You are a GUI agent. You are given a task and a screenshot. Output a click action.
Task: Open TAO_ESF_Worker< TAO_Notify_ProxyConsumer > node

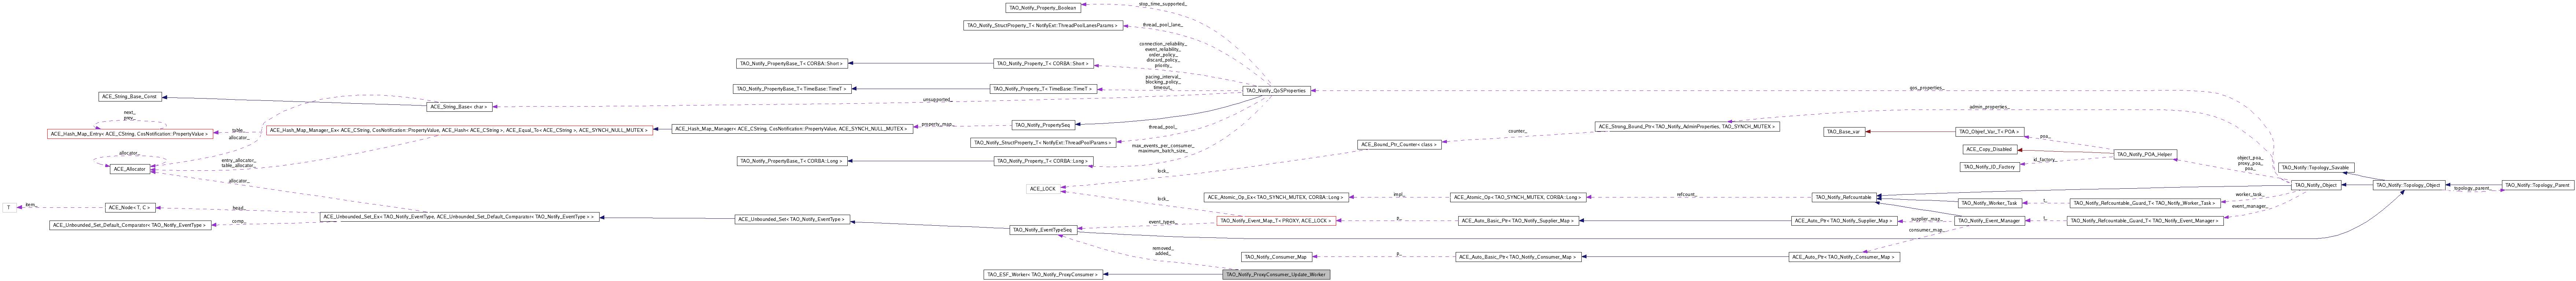pos(1043,274)
